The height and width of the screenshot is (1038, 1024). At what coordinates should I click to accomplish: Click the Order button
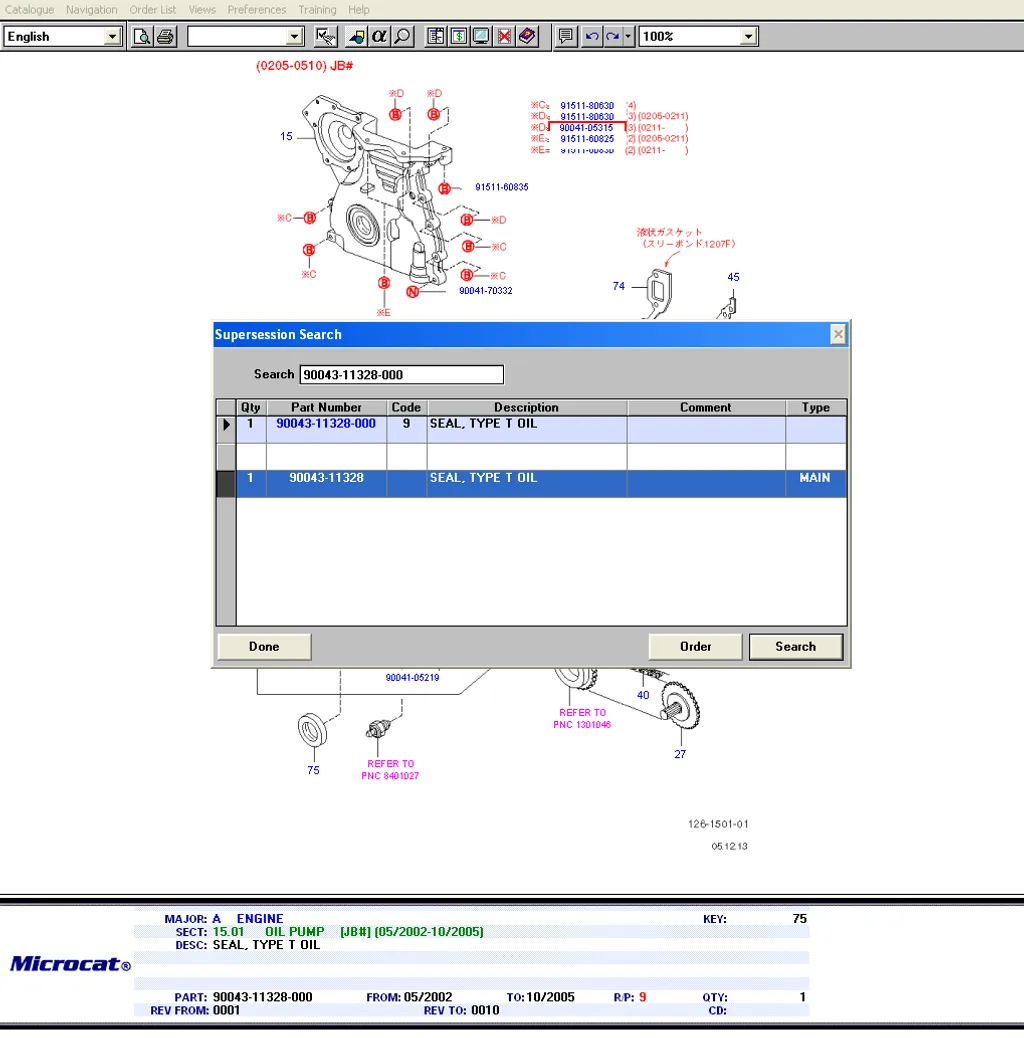(x=695, y=647)
